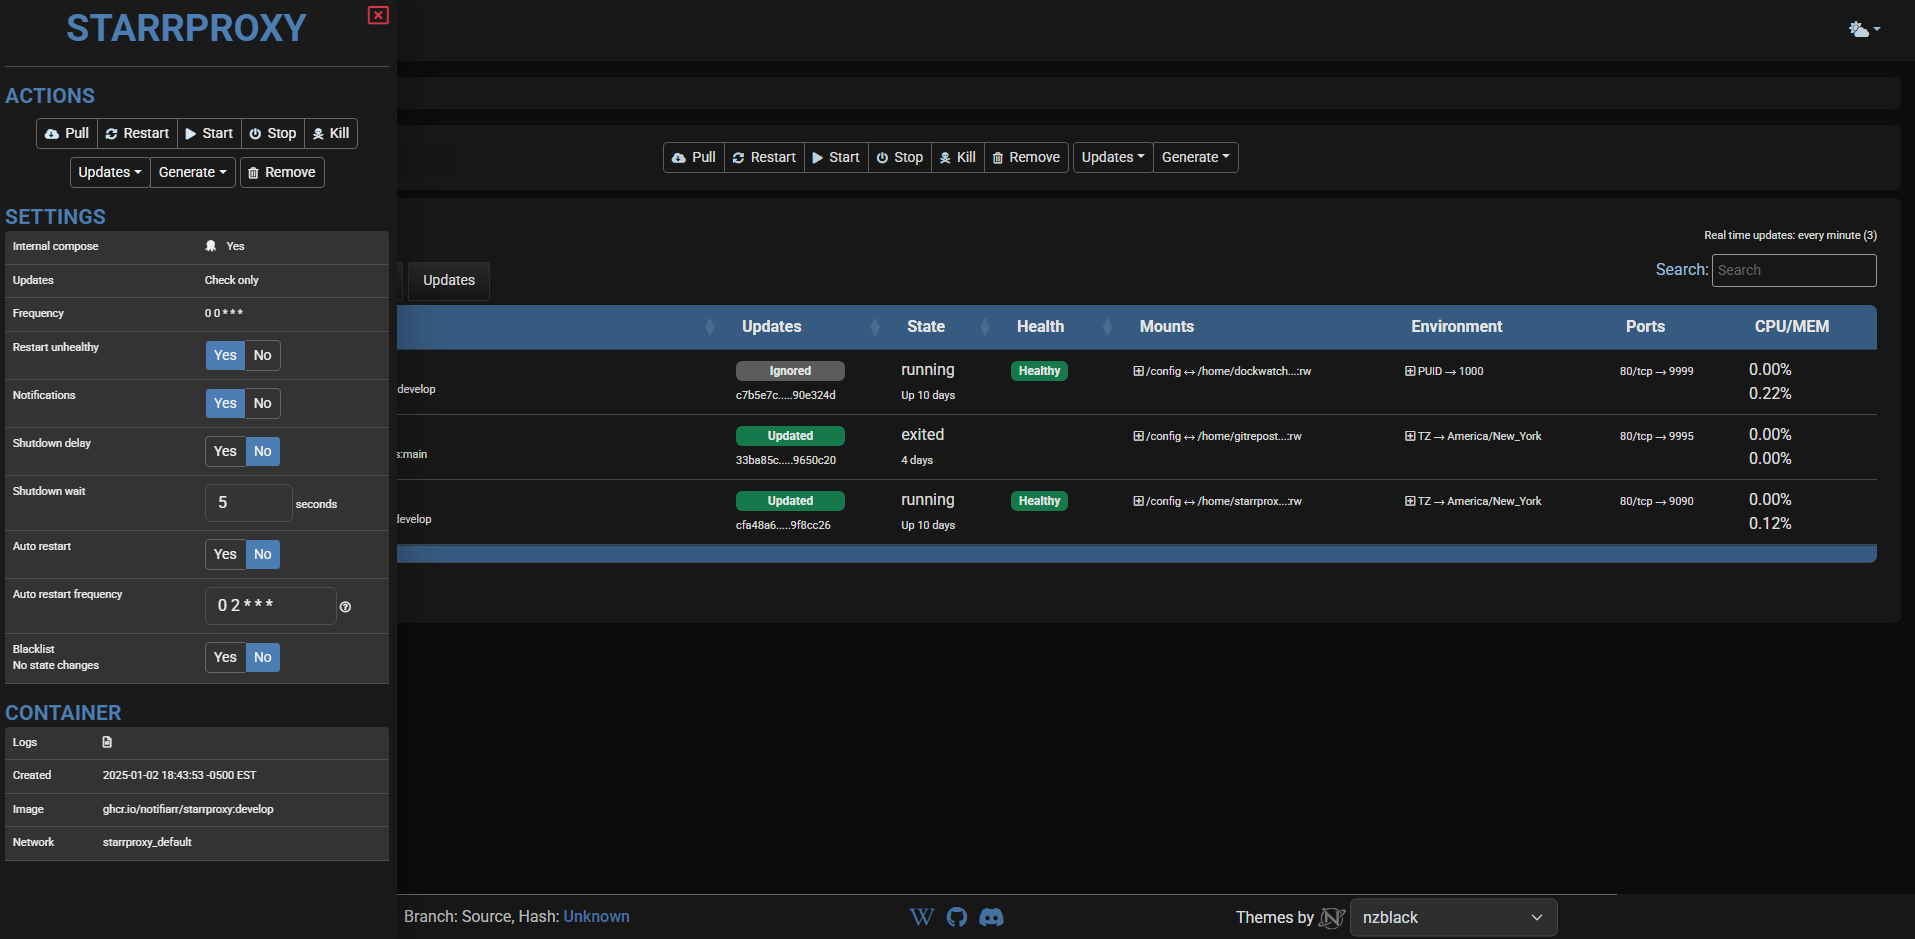Screen dimensions: 1915x939
Task: Enable Shutdown delay with Yes
Action: 225,451
